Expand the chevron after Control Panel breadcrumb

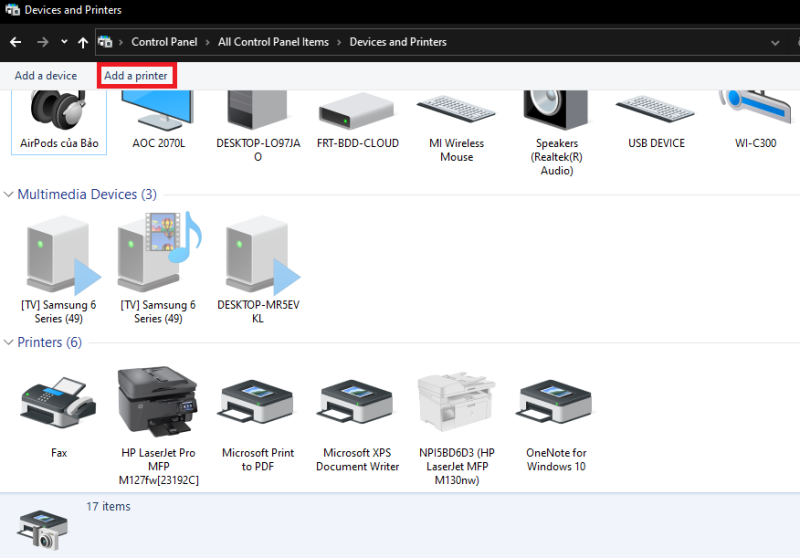click(208, 42)
